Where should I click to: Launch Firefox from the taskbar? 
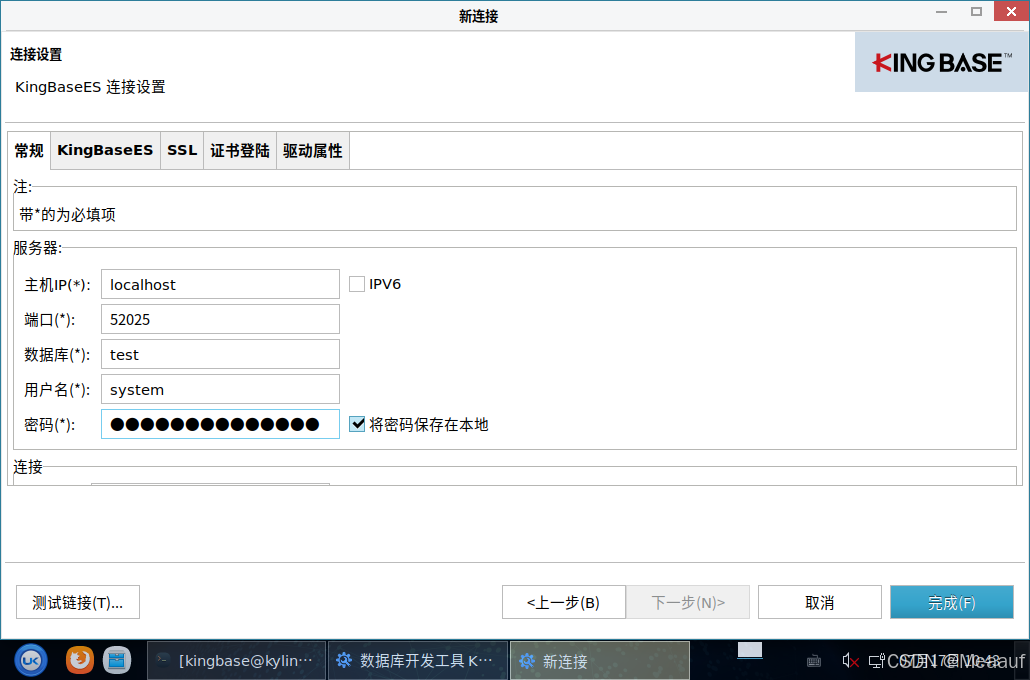click(x=79, y=660)
